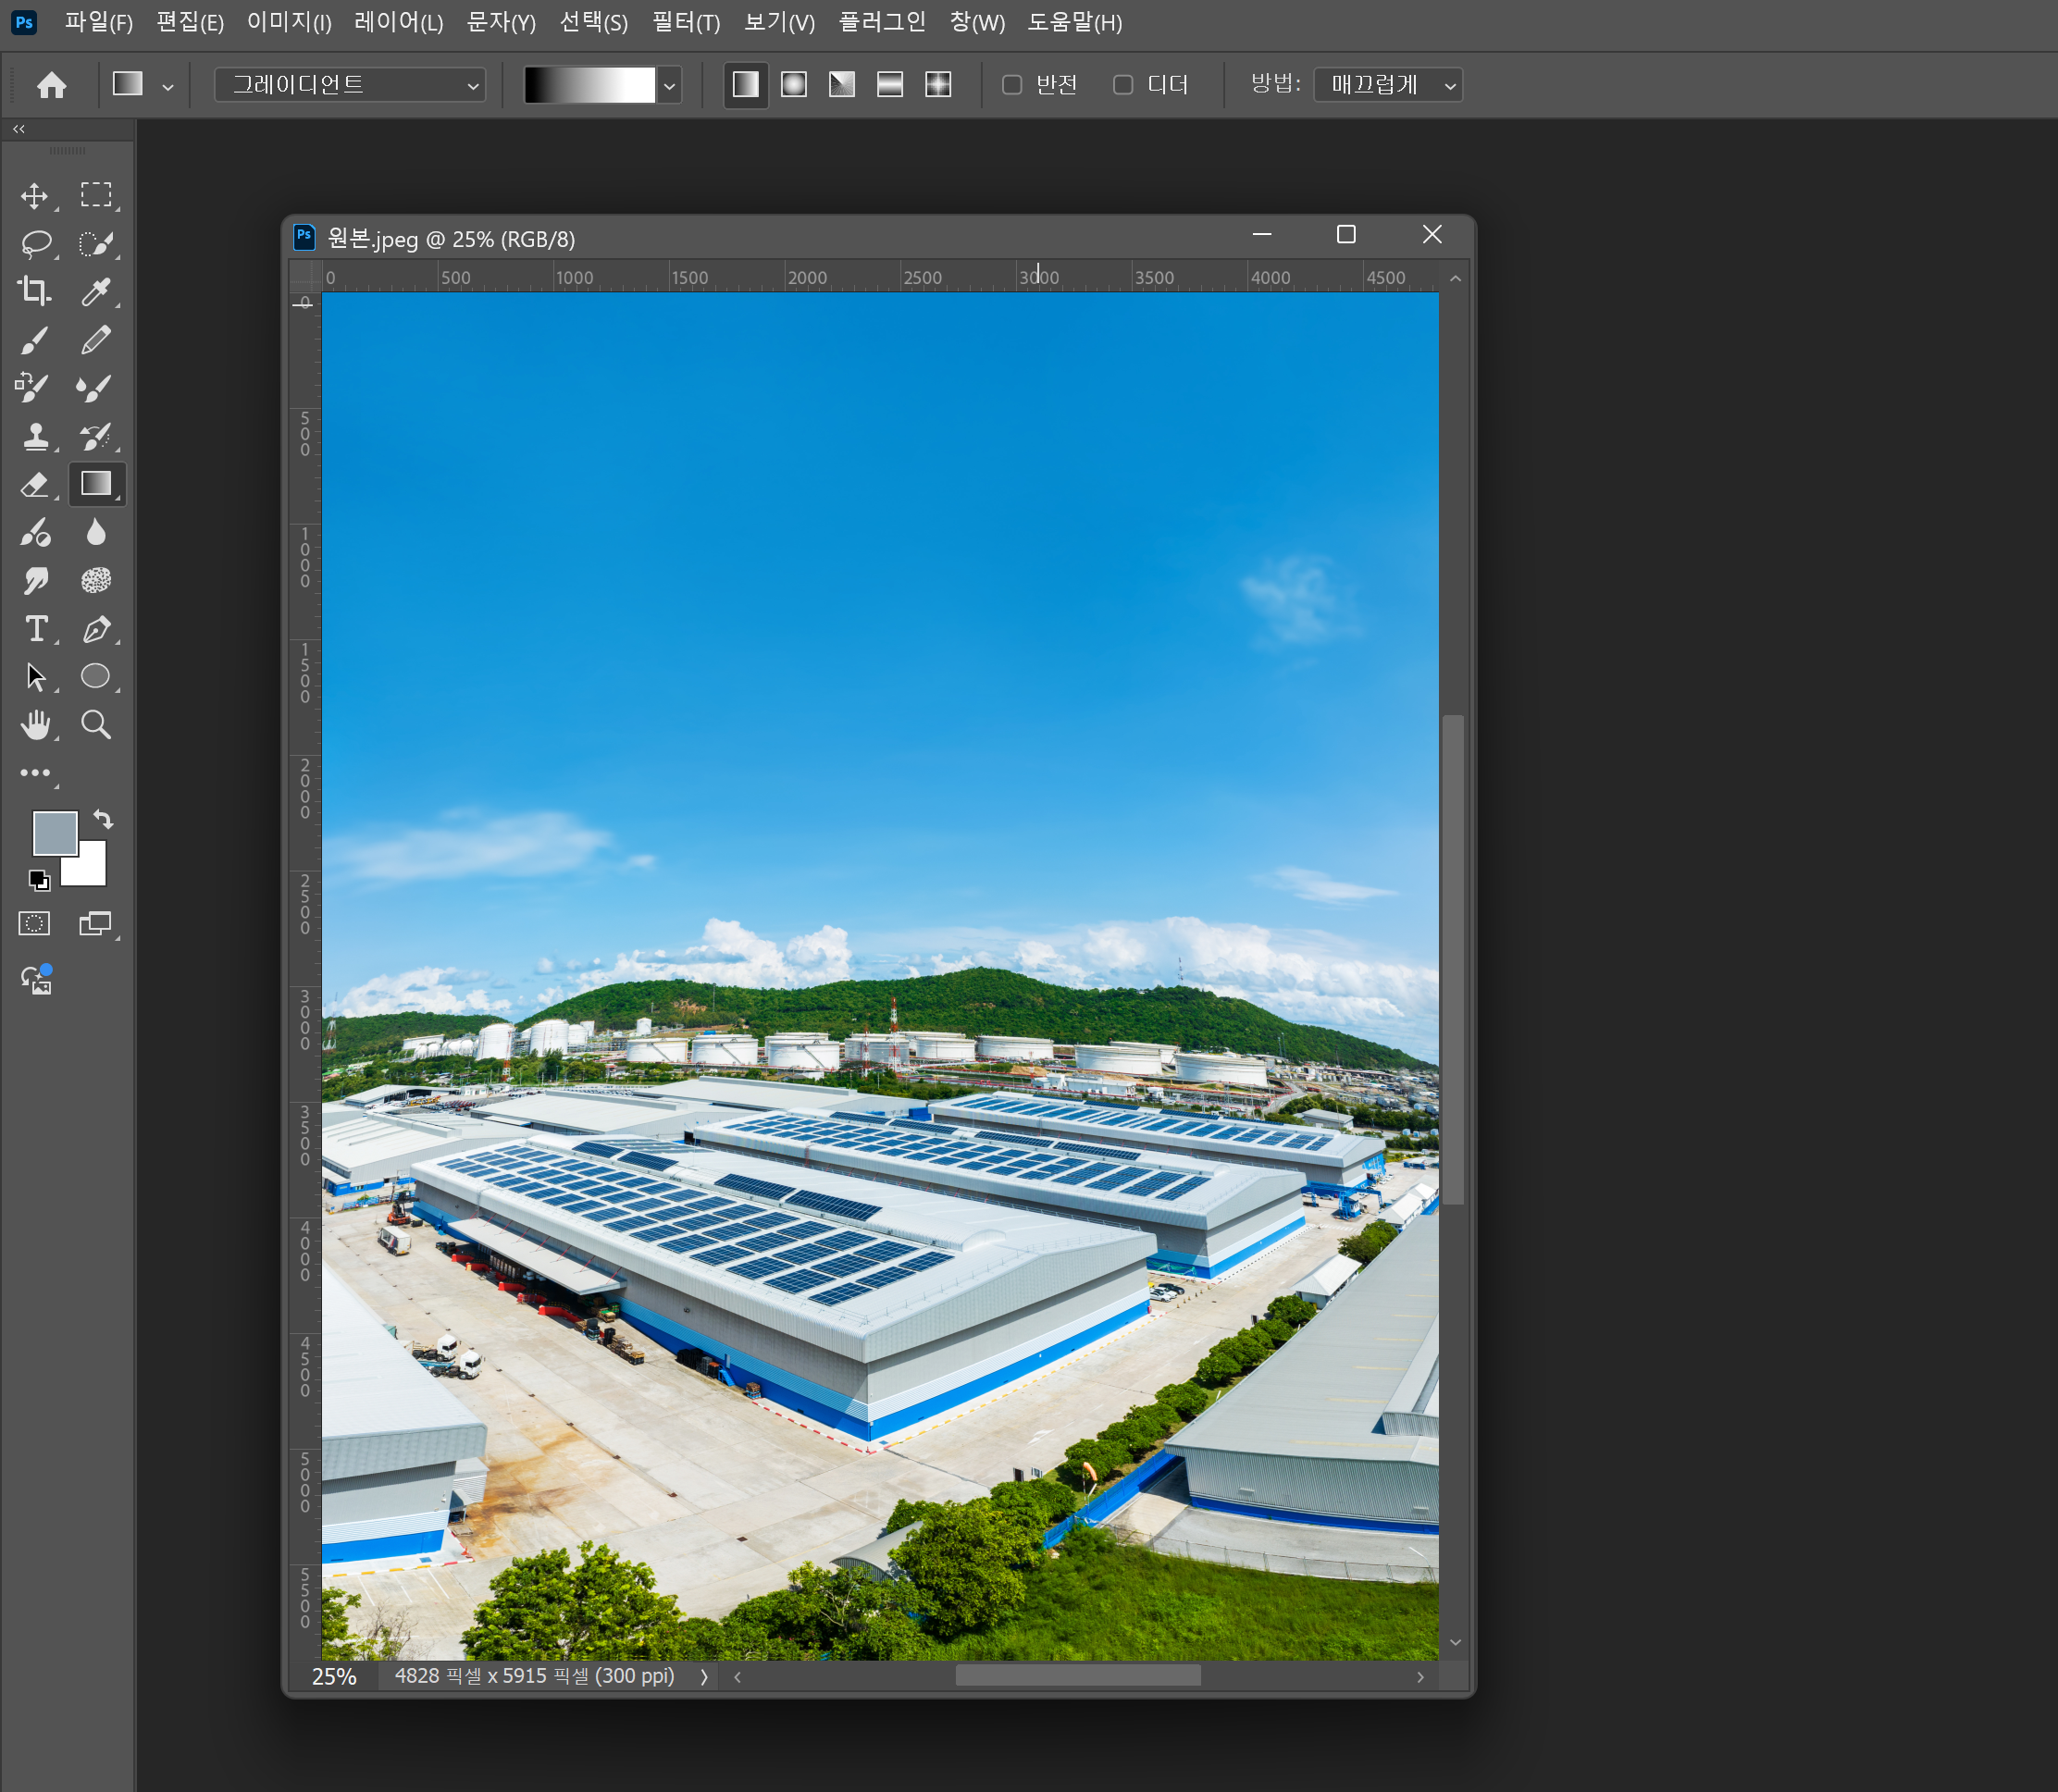Open the 필터(T) menu
The height and width of the screenshot is (1792, 2058).
point(686,22)
